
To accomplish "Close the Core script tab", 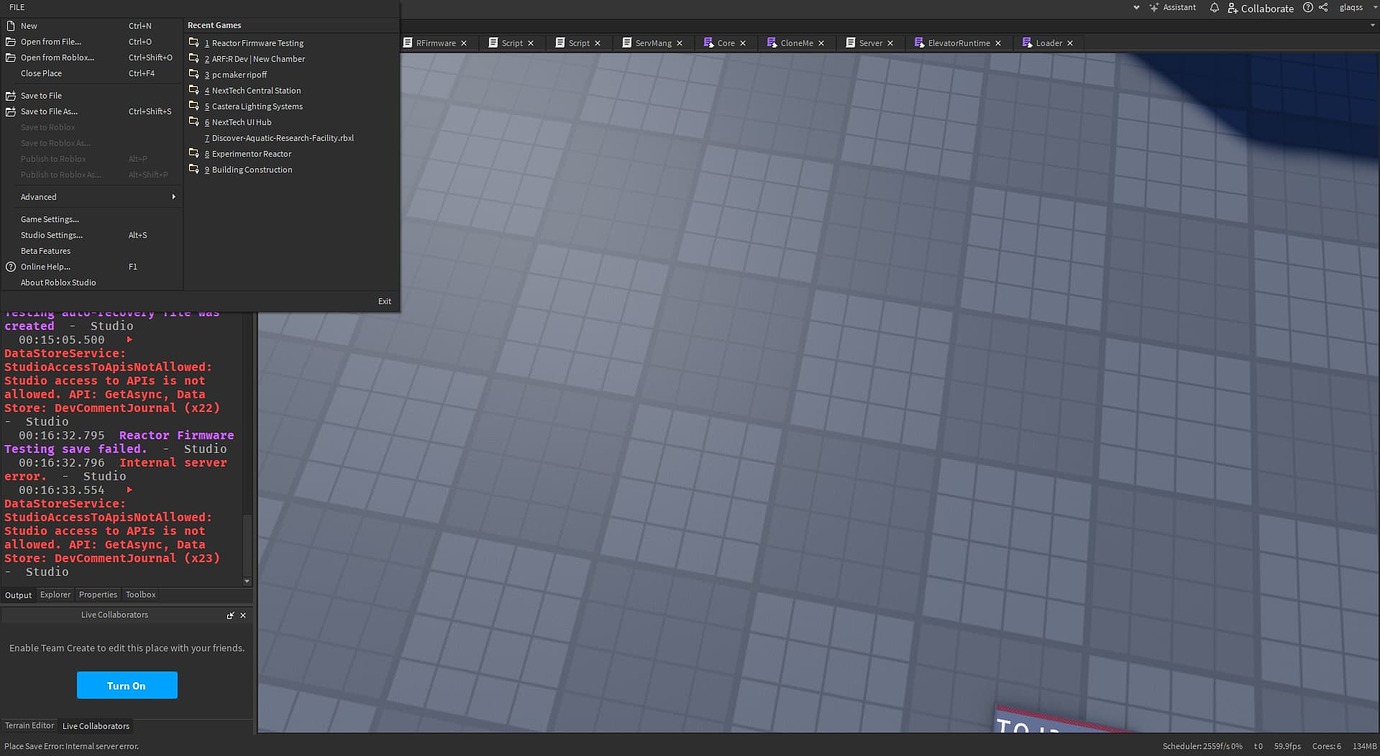I will click(743, 43).
